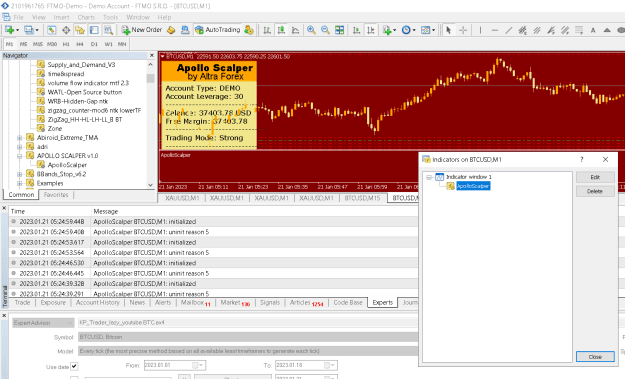625x379 pixels.
Task: Select the Candlesticks chart icon
Action: coord(281,30)
